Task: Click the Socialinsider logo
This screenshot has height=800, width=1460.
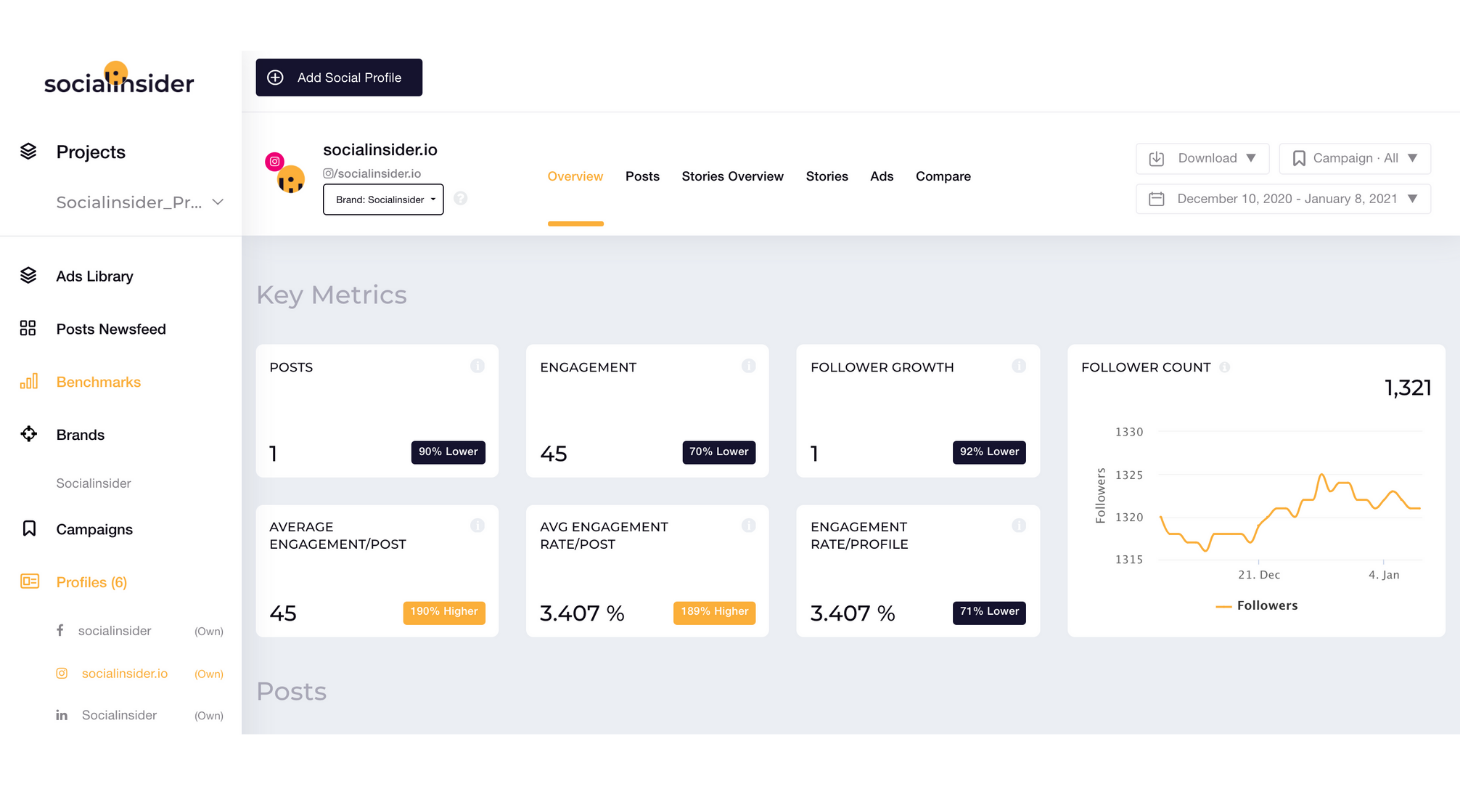Action: (x=119, y=78)
